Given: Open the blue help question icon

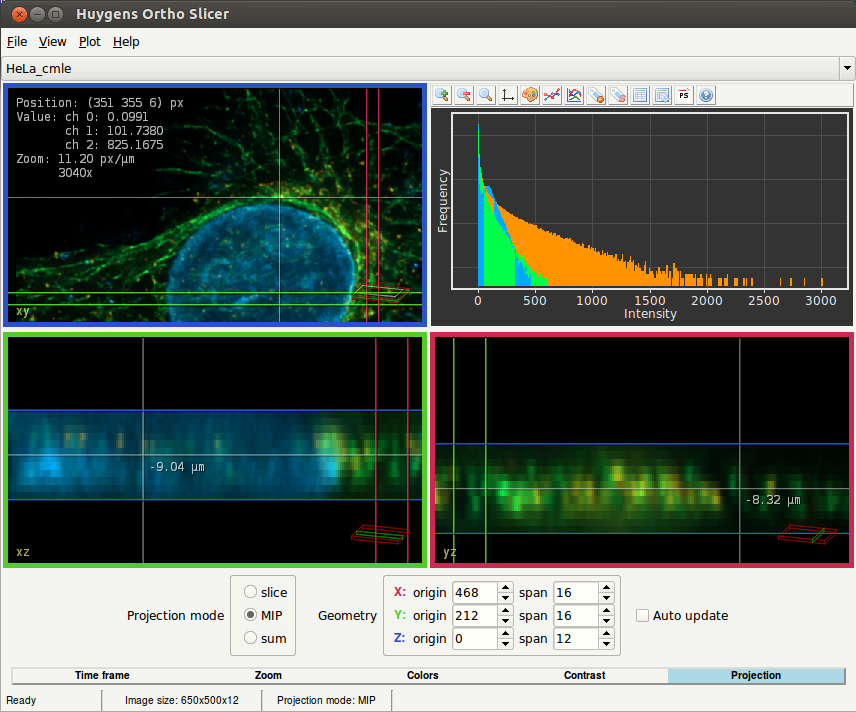Looking at the screenshot, I should click(x=706, y=95).
